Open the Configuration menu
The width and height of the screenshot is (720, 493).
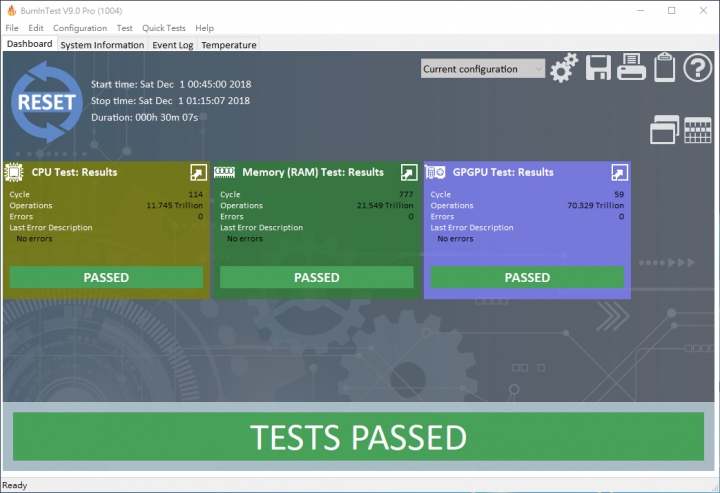[x=80, y=28]
